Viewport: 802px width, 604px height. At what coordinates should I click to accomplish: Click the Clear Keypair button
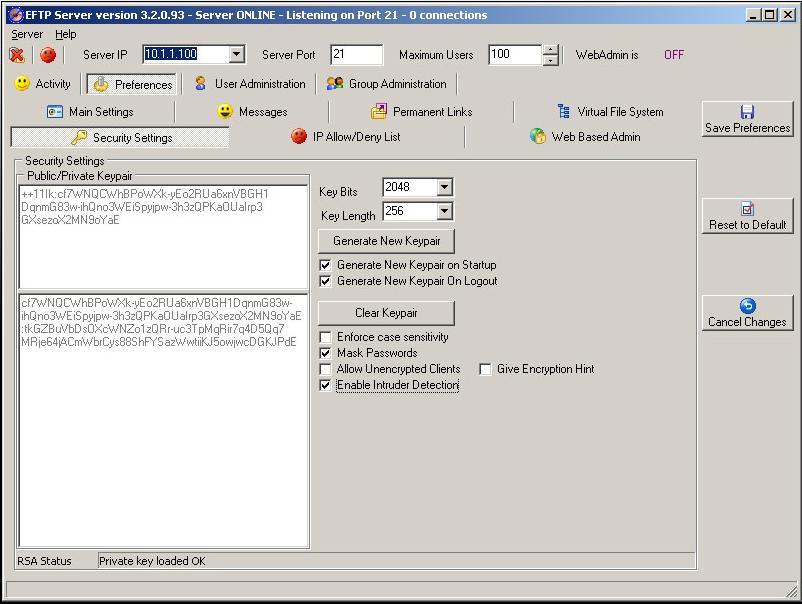(x=386, y=313)
